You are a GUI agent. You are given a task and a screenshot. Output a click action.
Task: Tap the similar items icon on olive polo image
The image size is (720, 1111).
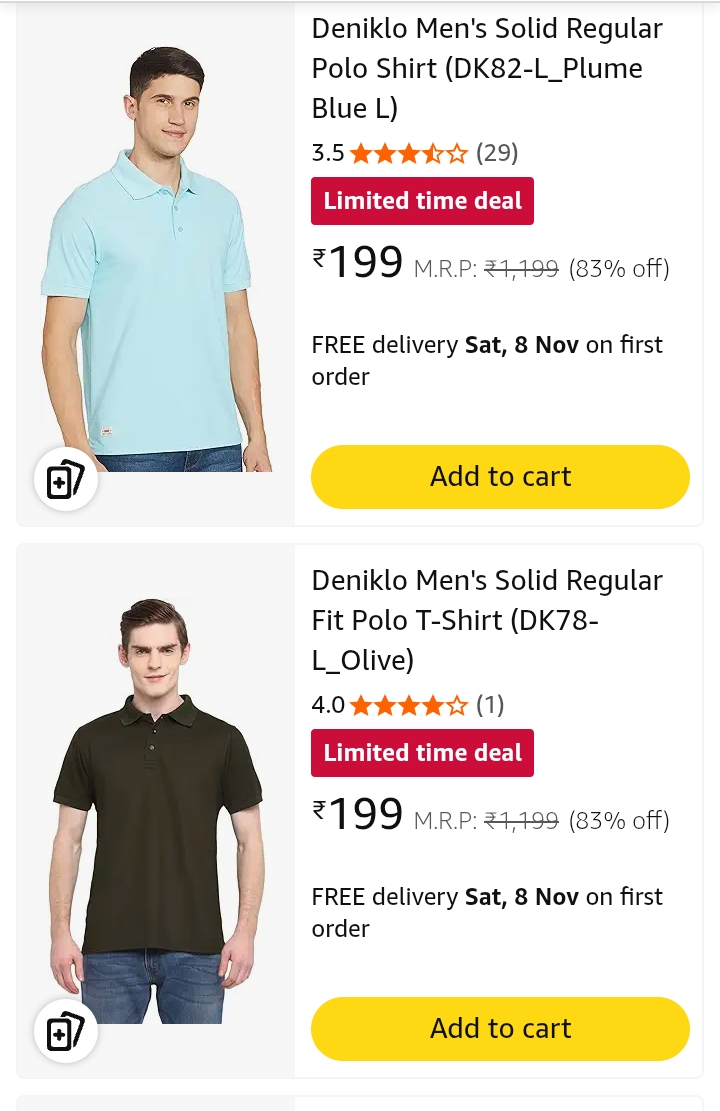(65, 1031)
